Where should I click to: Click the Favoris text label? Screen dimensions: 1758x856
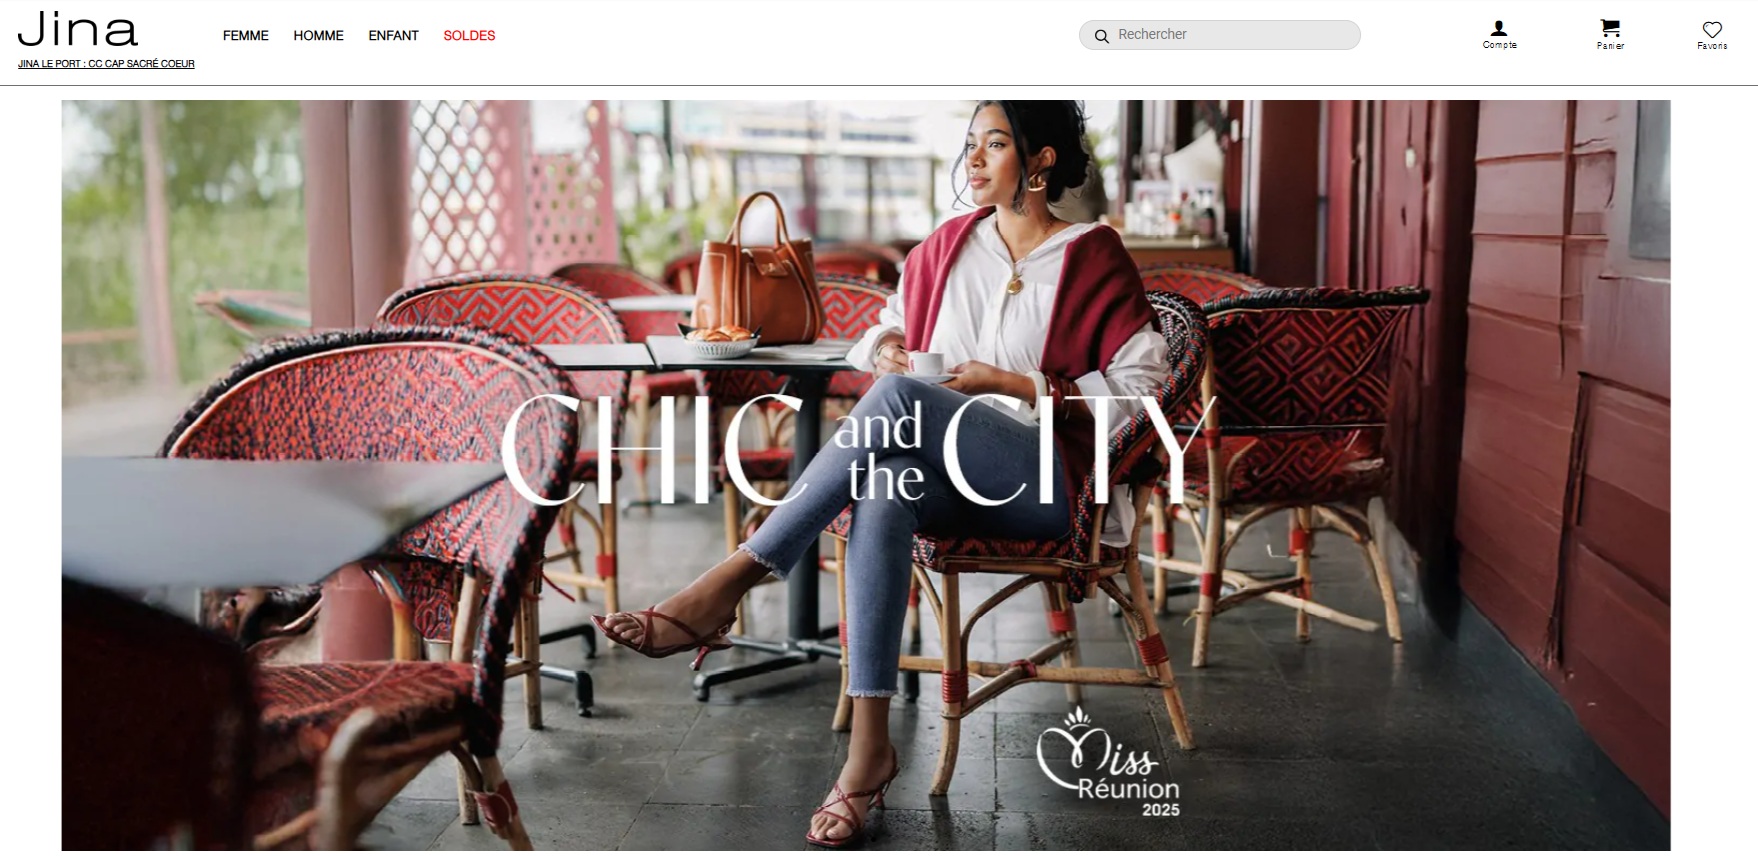coord(1712,46)
